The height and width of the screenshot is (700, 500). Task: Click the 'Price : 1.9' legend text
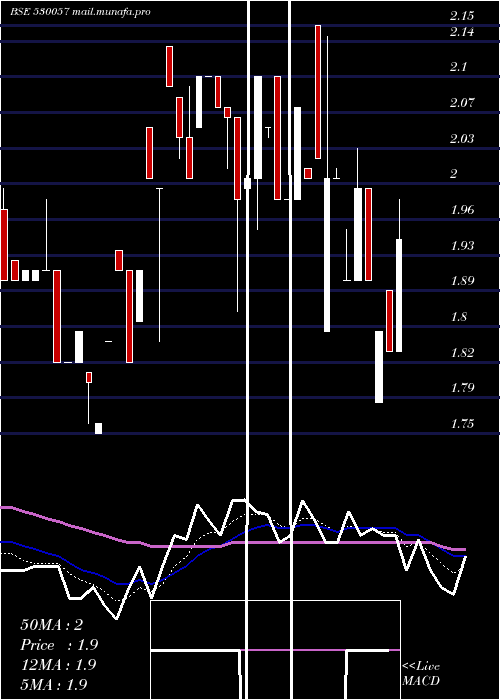(59, 645)
